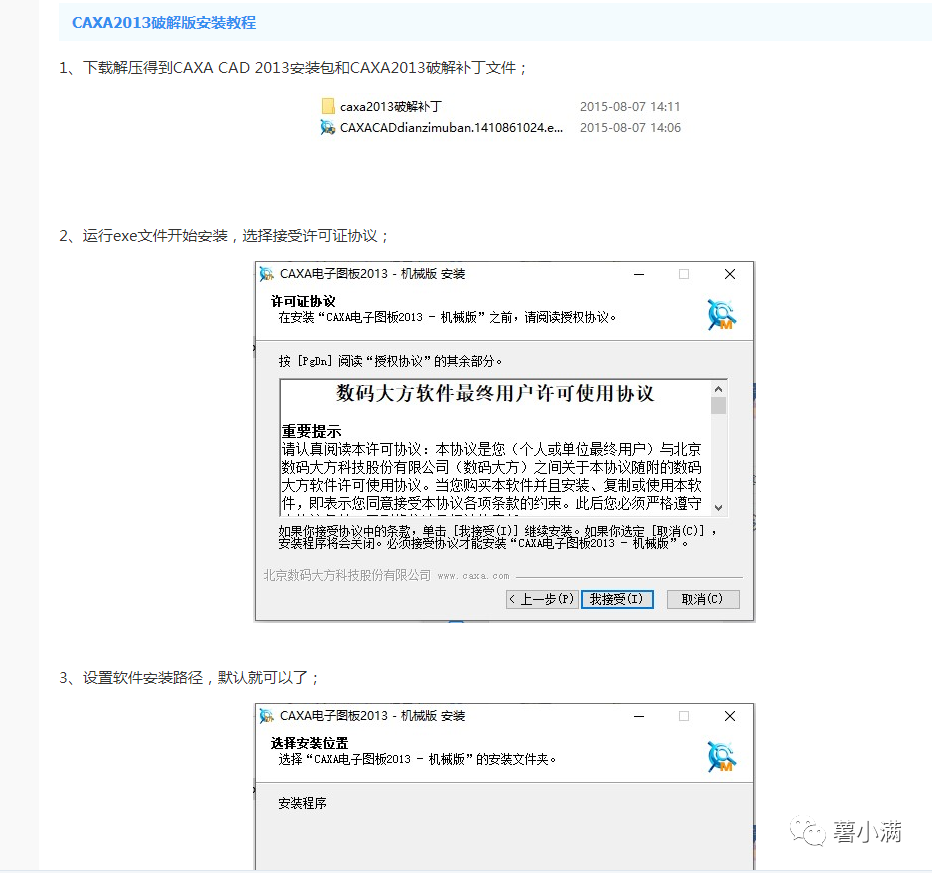The image size is (932, 873).
Task: Click the scroll up arrow in license text
Action: tap(719, 389)
